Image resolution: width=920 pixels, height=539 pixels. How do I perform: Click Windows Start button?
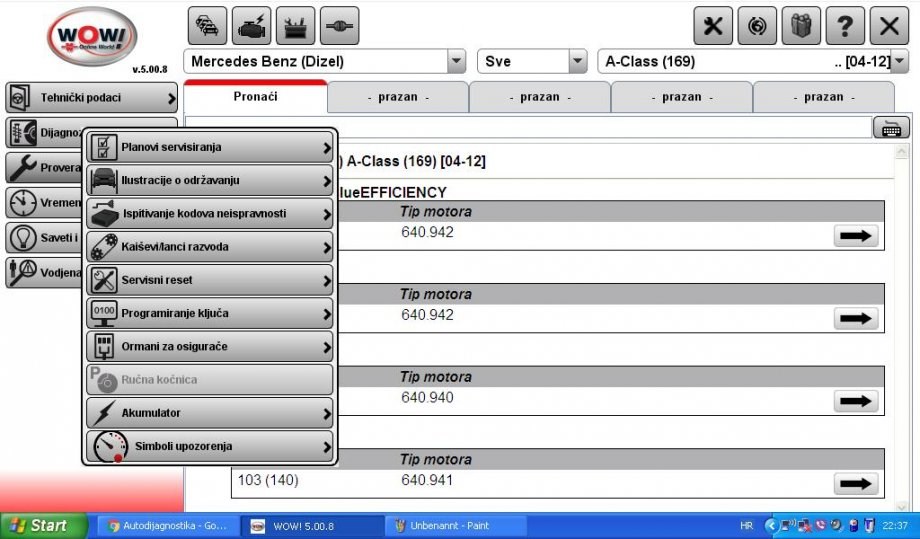coord(38,525)
